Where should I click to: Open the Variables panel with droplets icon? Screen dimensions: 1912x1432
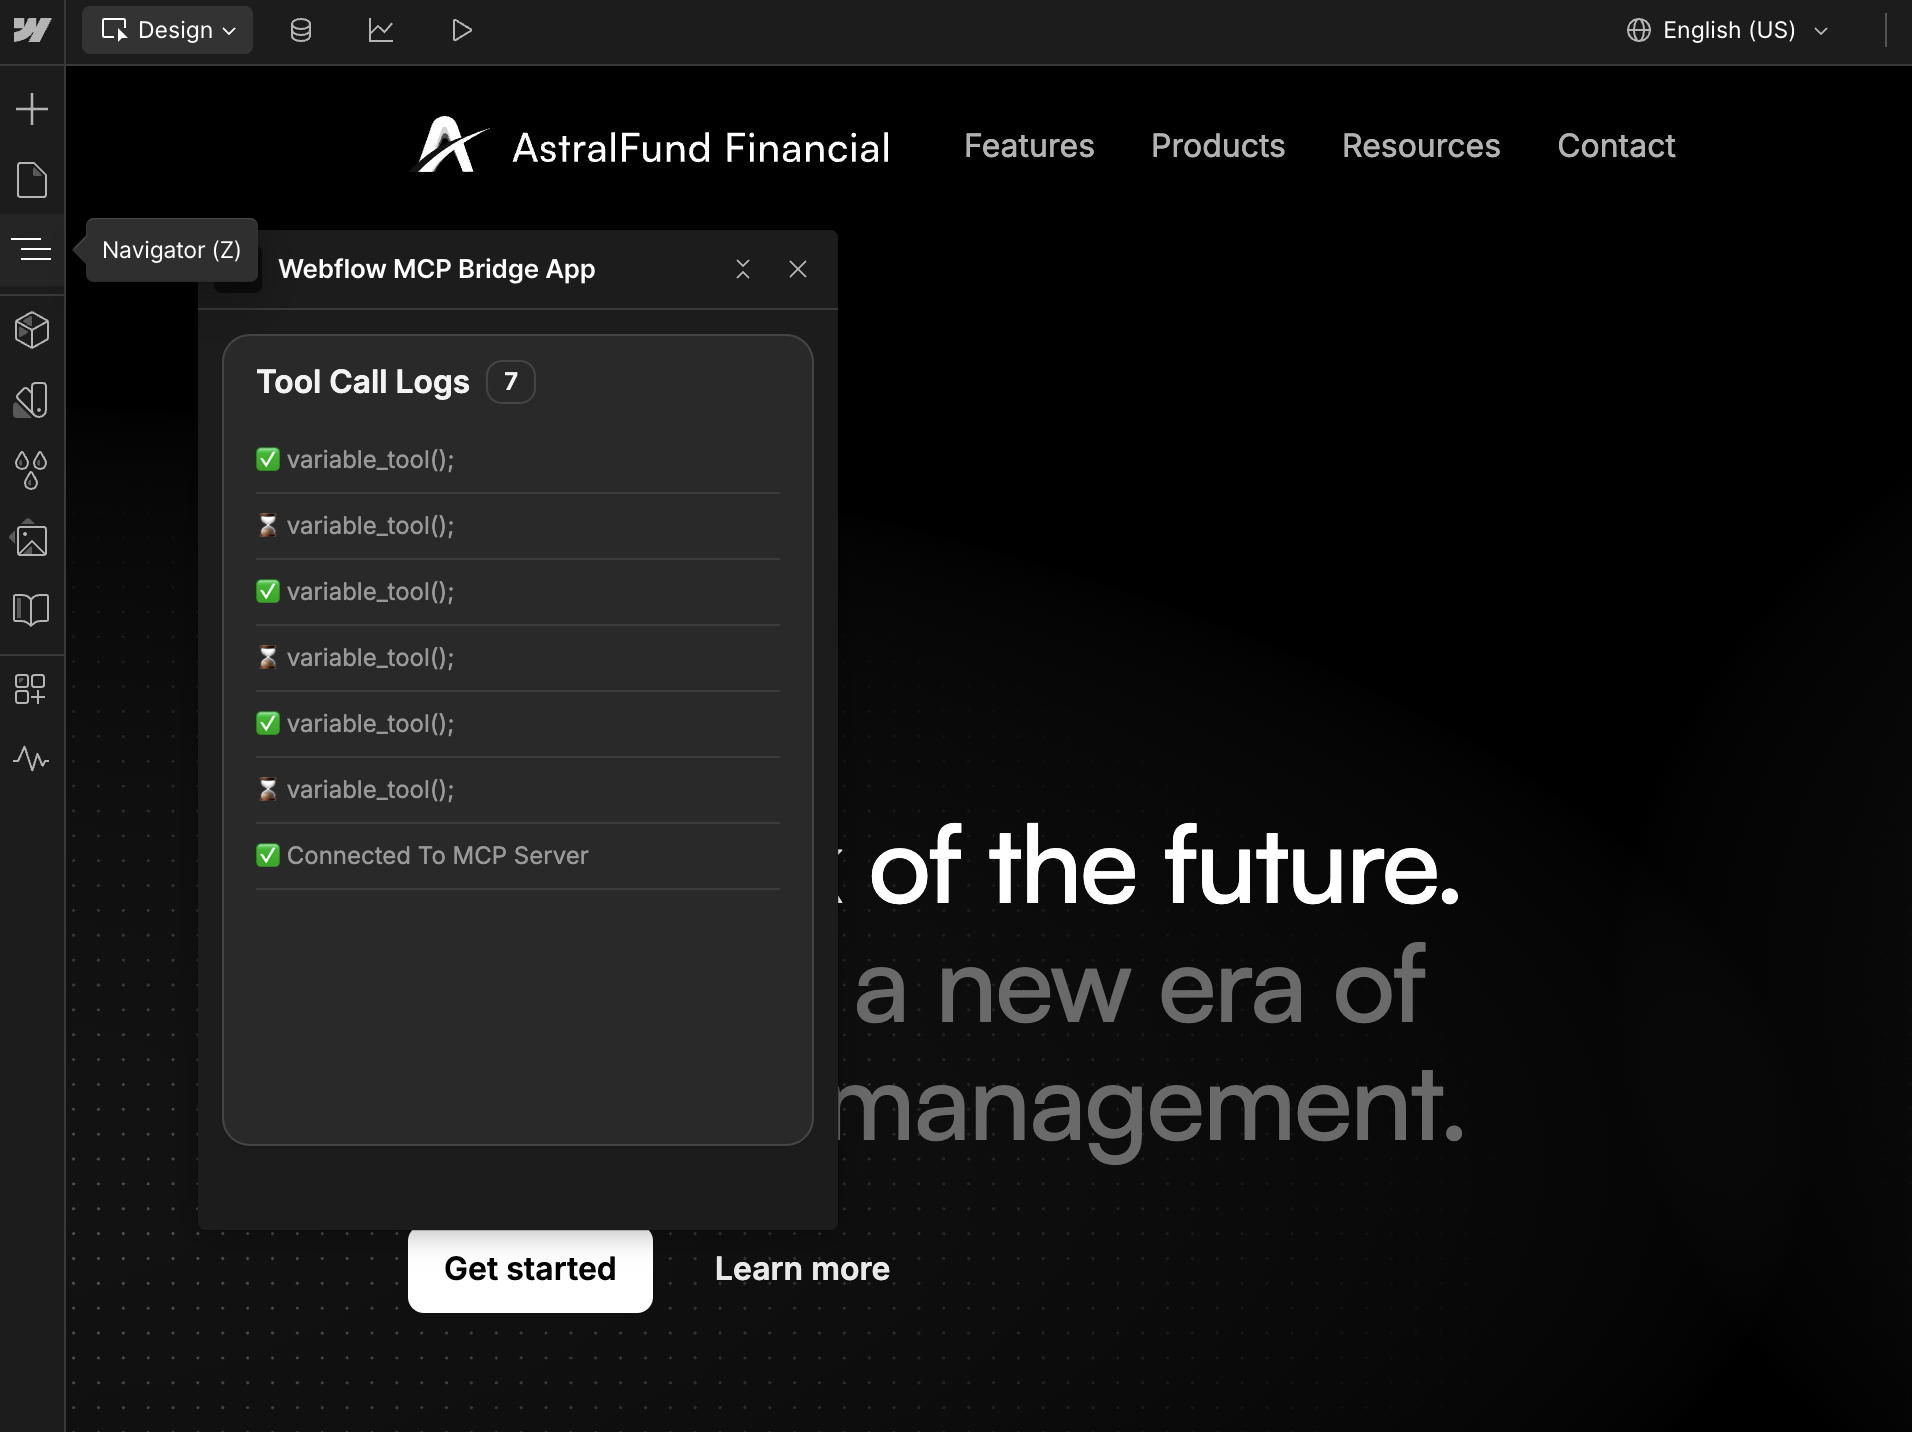click(33, 470)
